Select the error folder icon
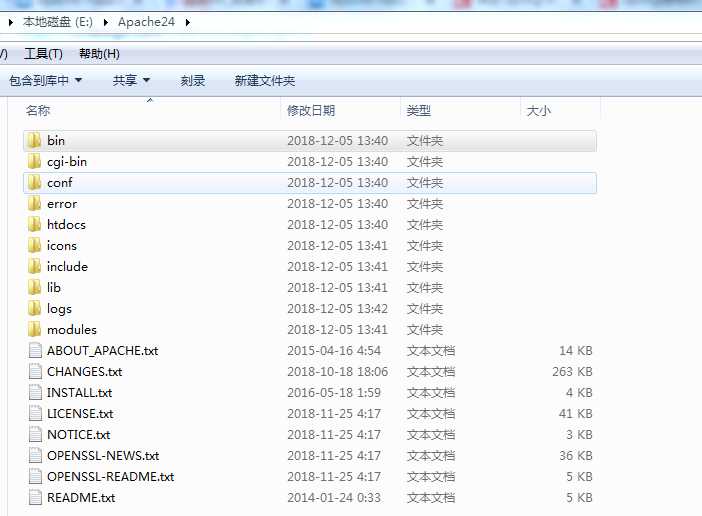Viewport: 702px width, 516px height. (34, 204)
